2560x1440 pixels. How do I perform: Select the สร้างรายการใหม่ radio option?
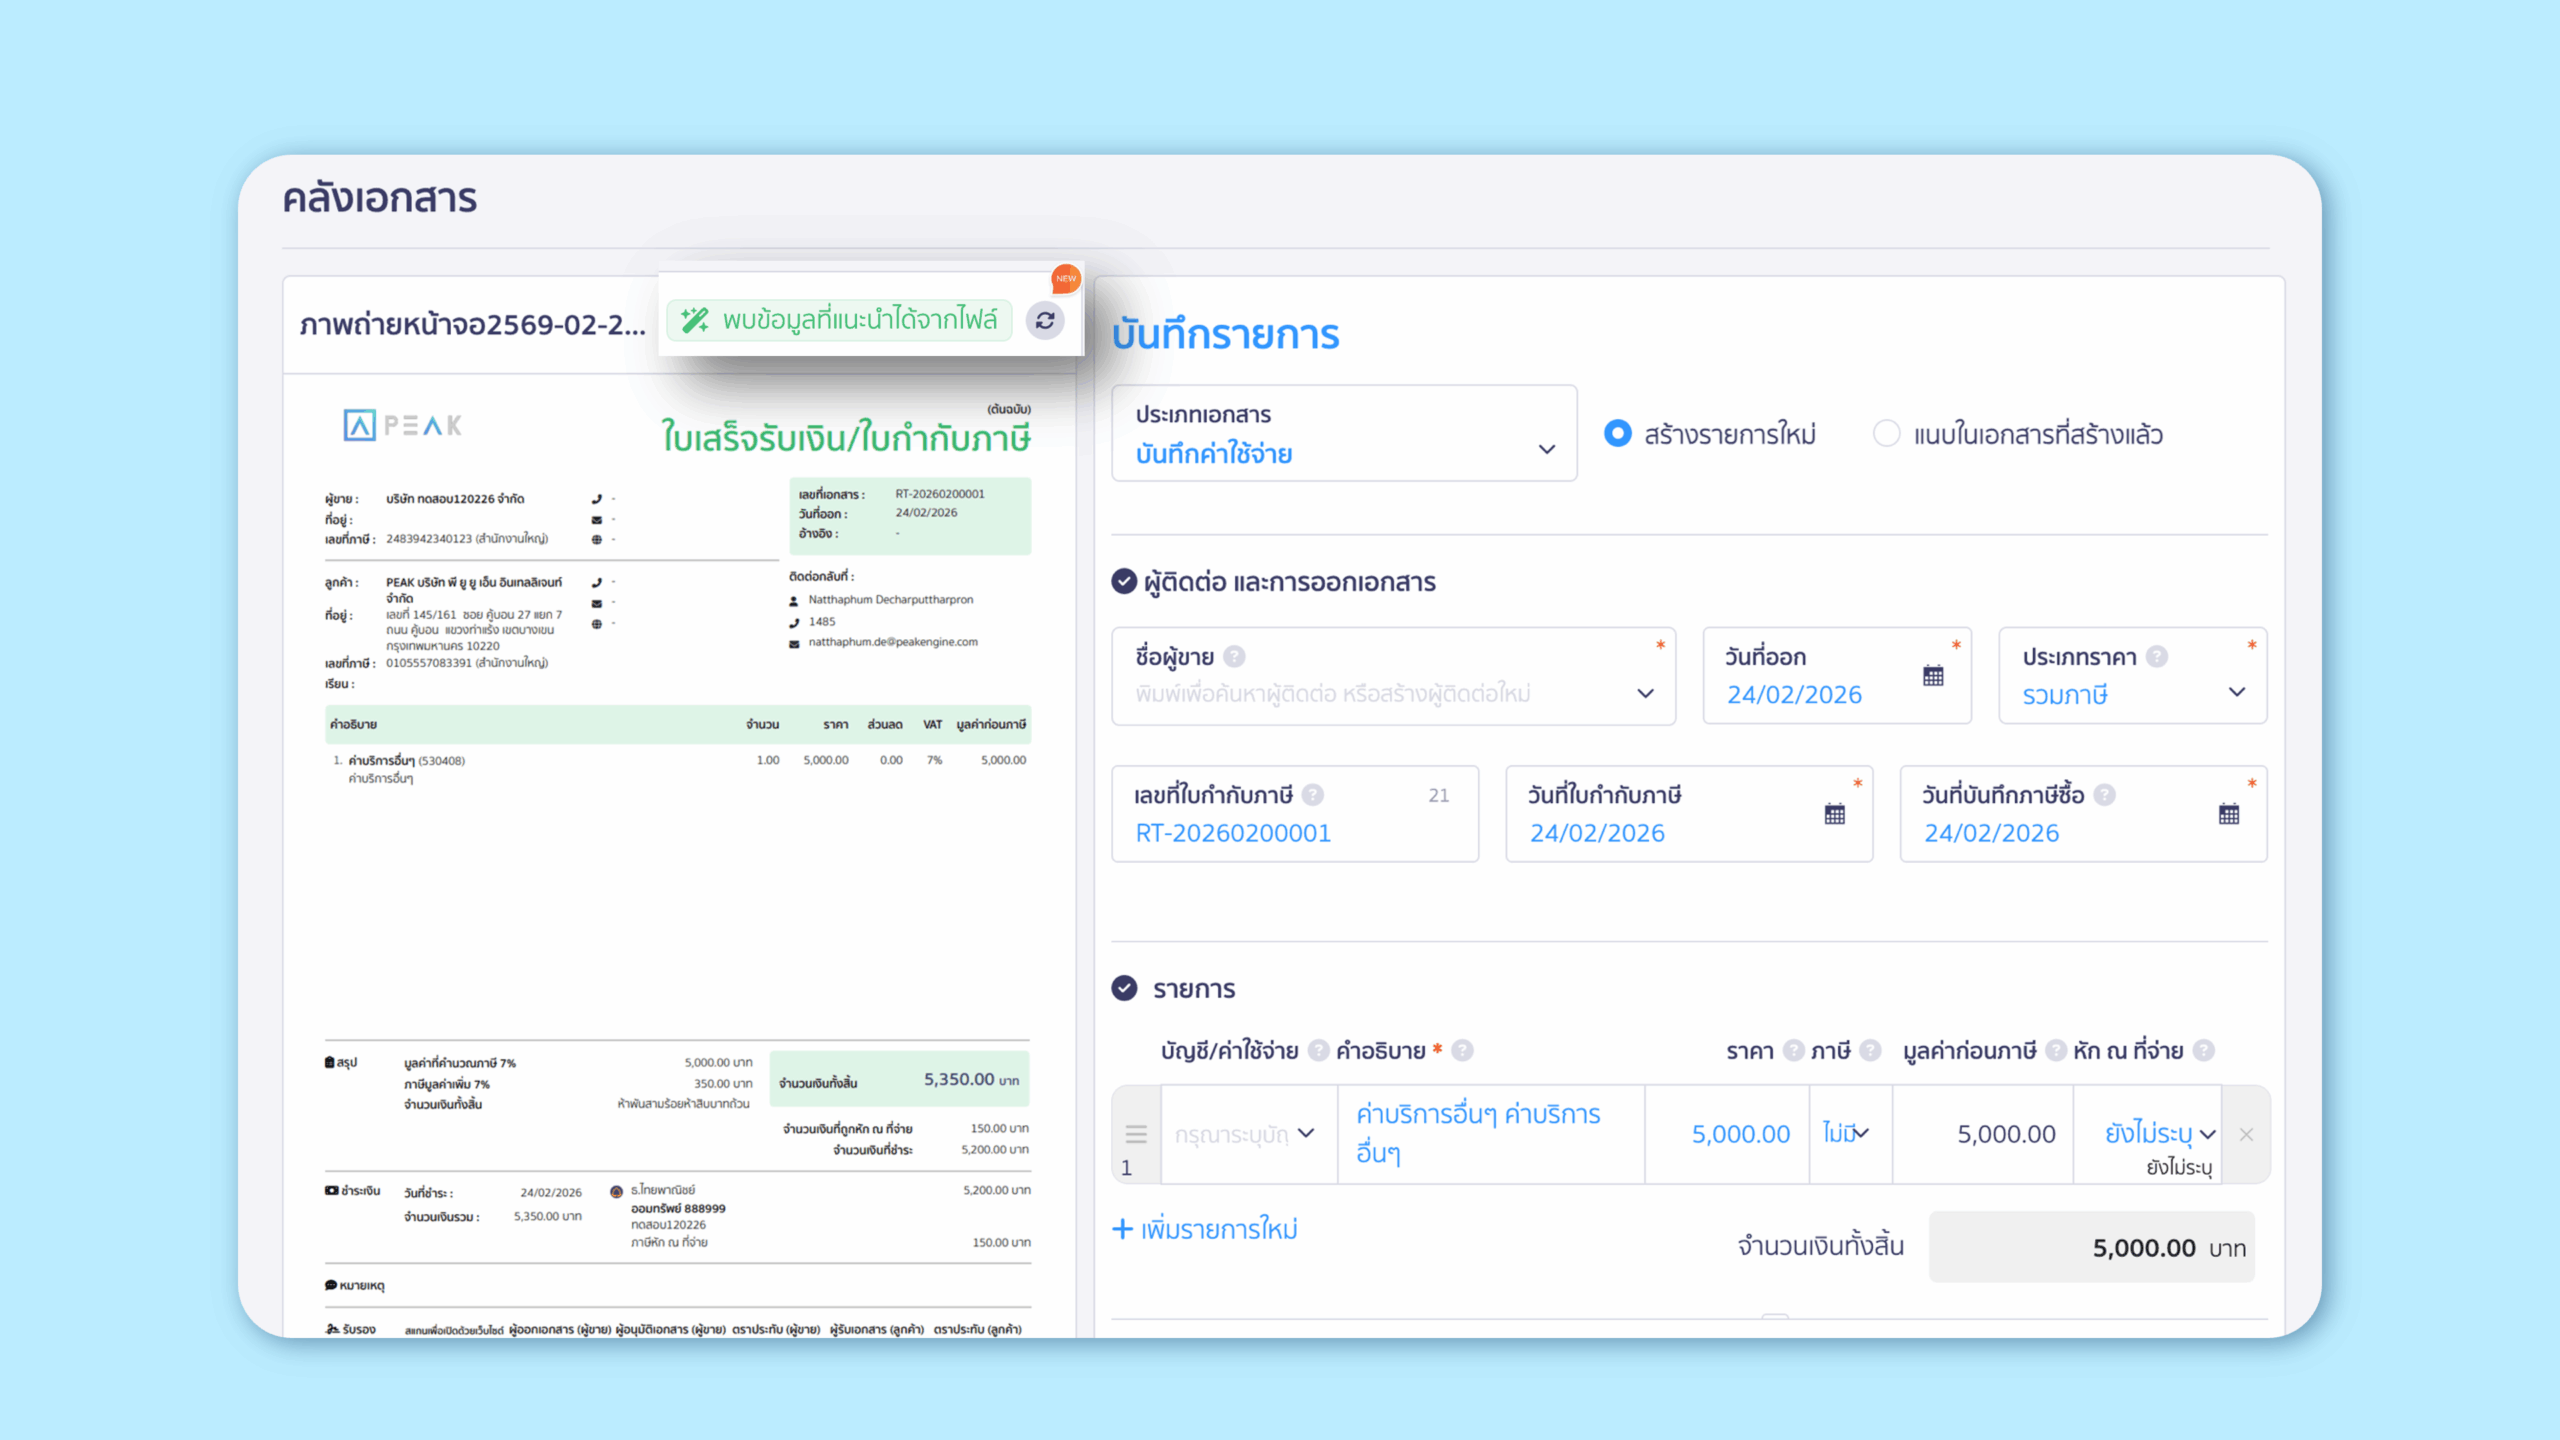pyautogui.click(x=1617, y=434)
